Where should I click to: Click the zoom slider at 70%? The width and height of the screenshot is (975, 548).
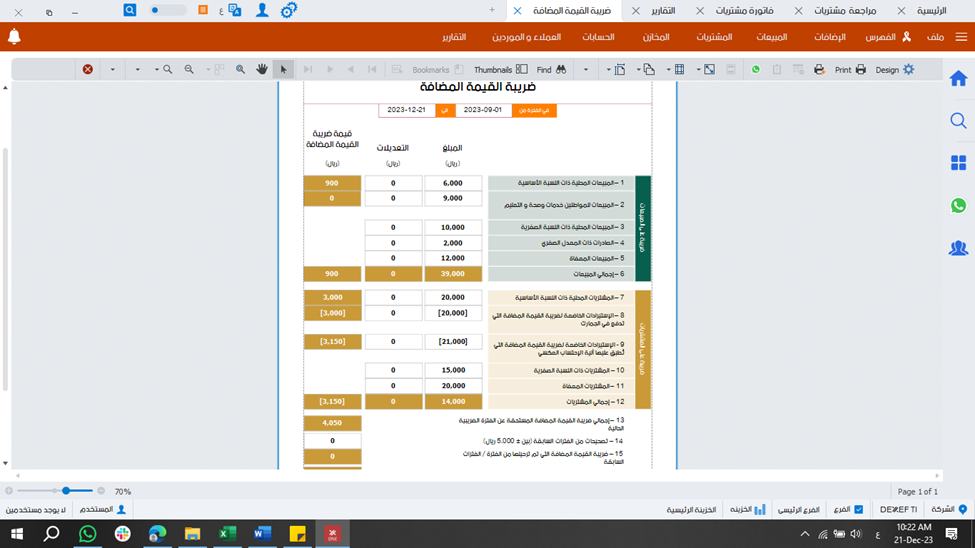[x=66, y=491]
